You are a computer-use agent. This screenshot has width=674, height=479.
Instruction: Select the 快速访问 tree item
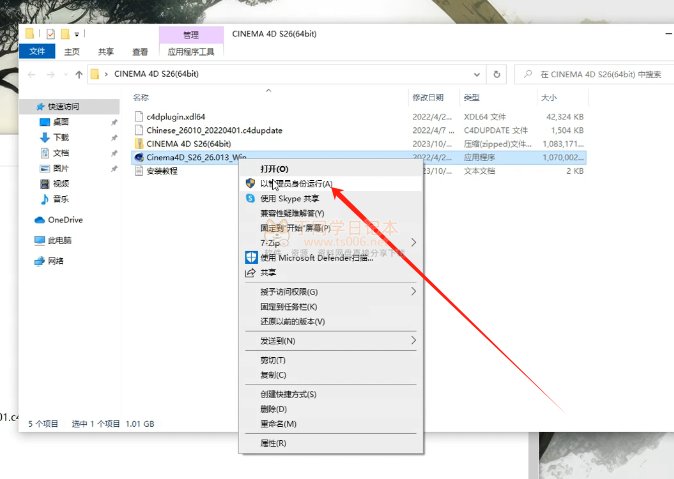pos(69,106)
